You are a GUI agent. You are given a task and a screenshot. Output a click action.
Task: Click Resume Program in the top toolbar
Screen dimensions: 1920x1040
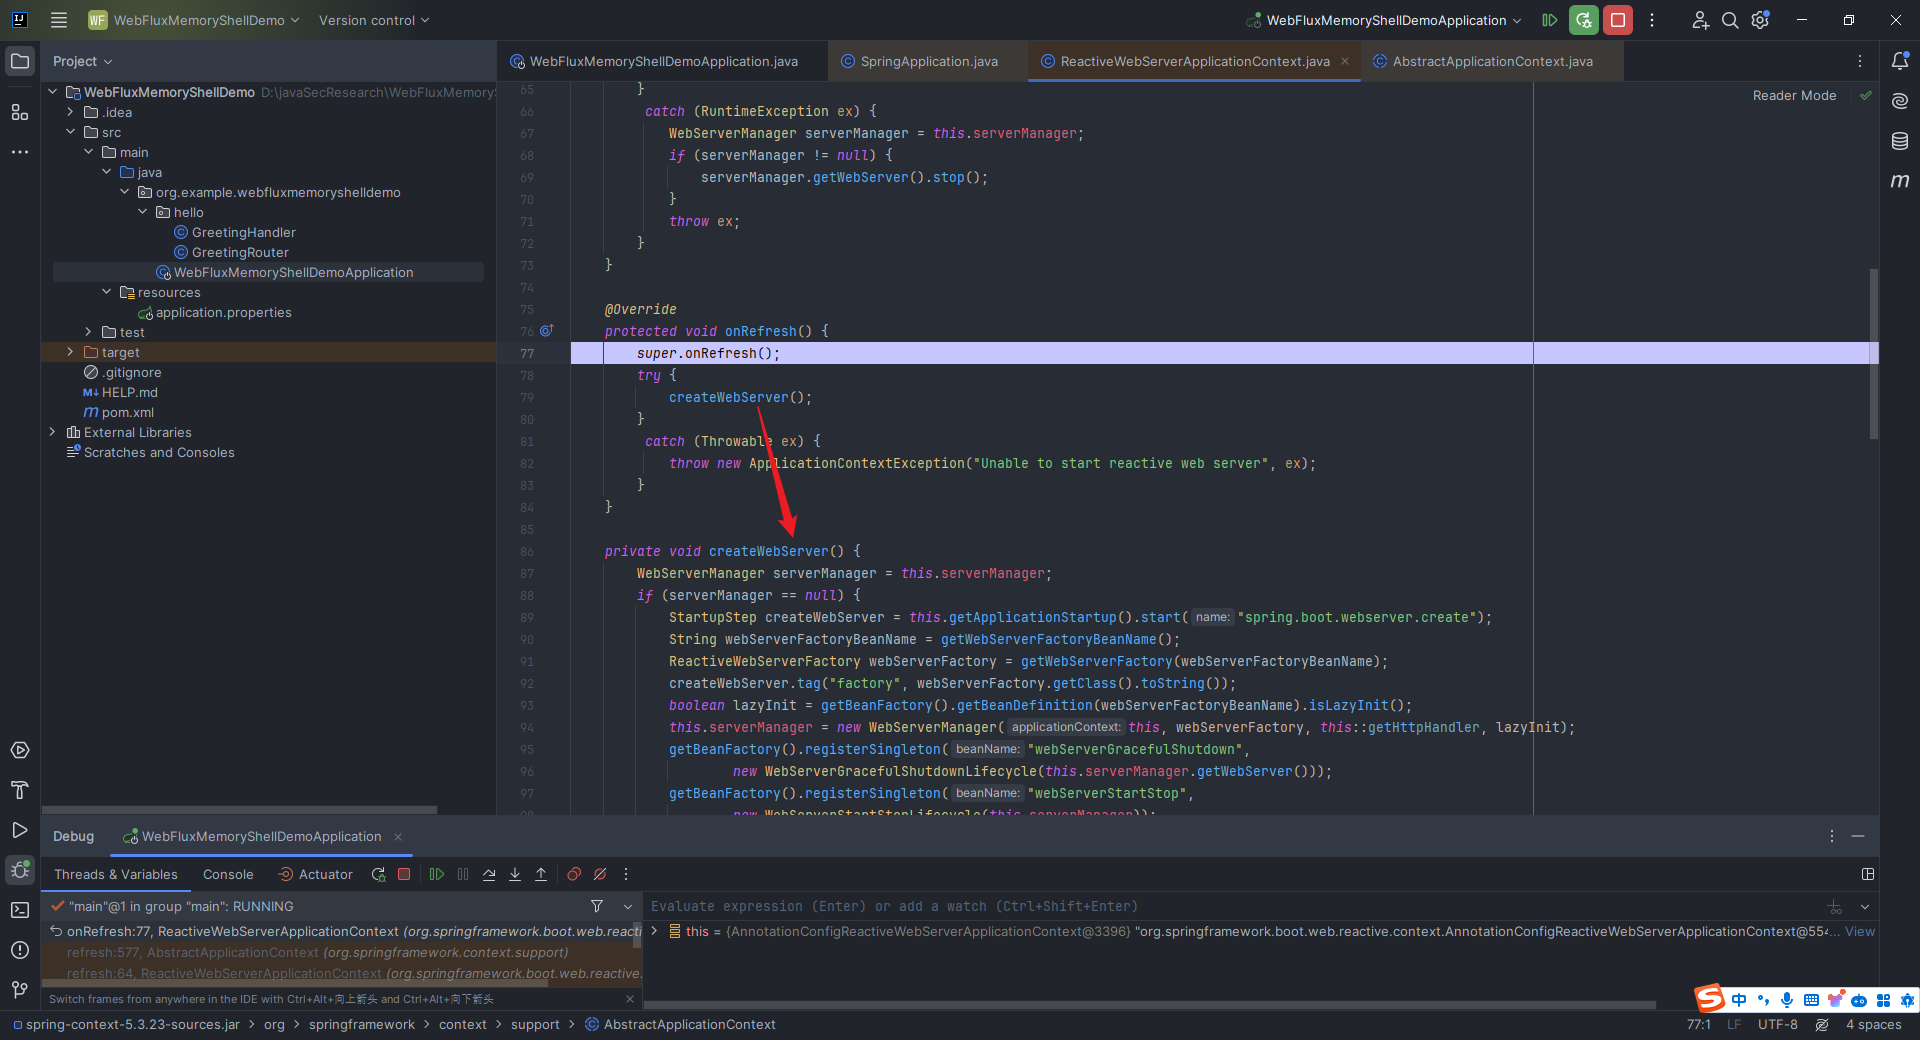(x=1549, y=20)
